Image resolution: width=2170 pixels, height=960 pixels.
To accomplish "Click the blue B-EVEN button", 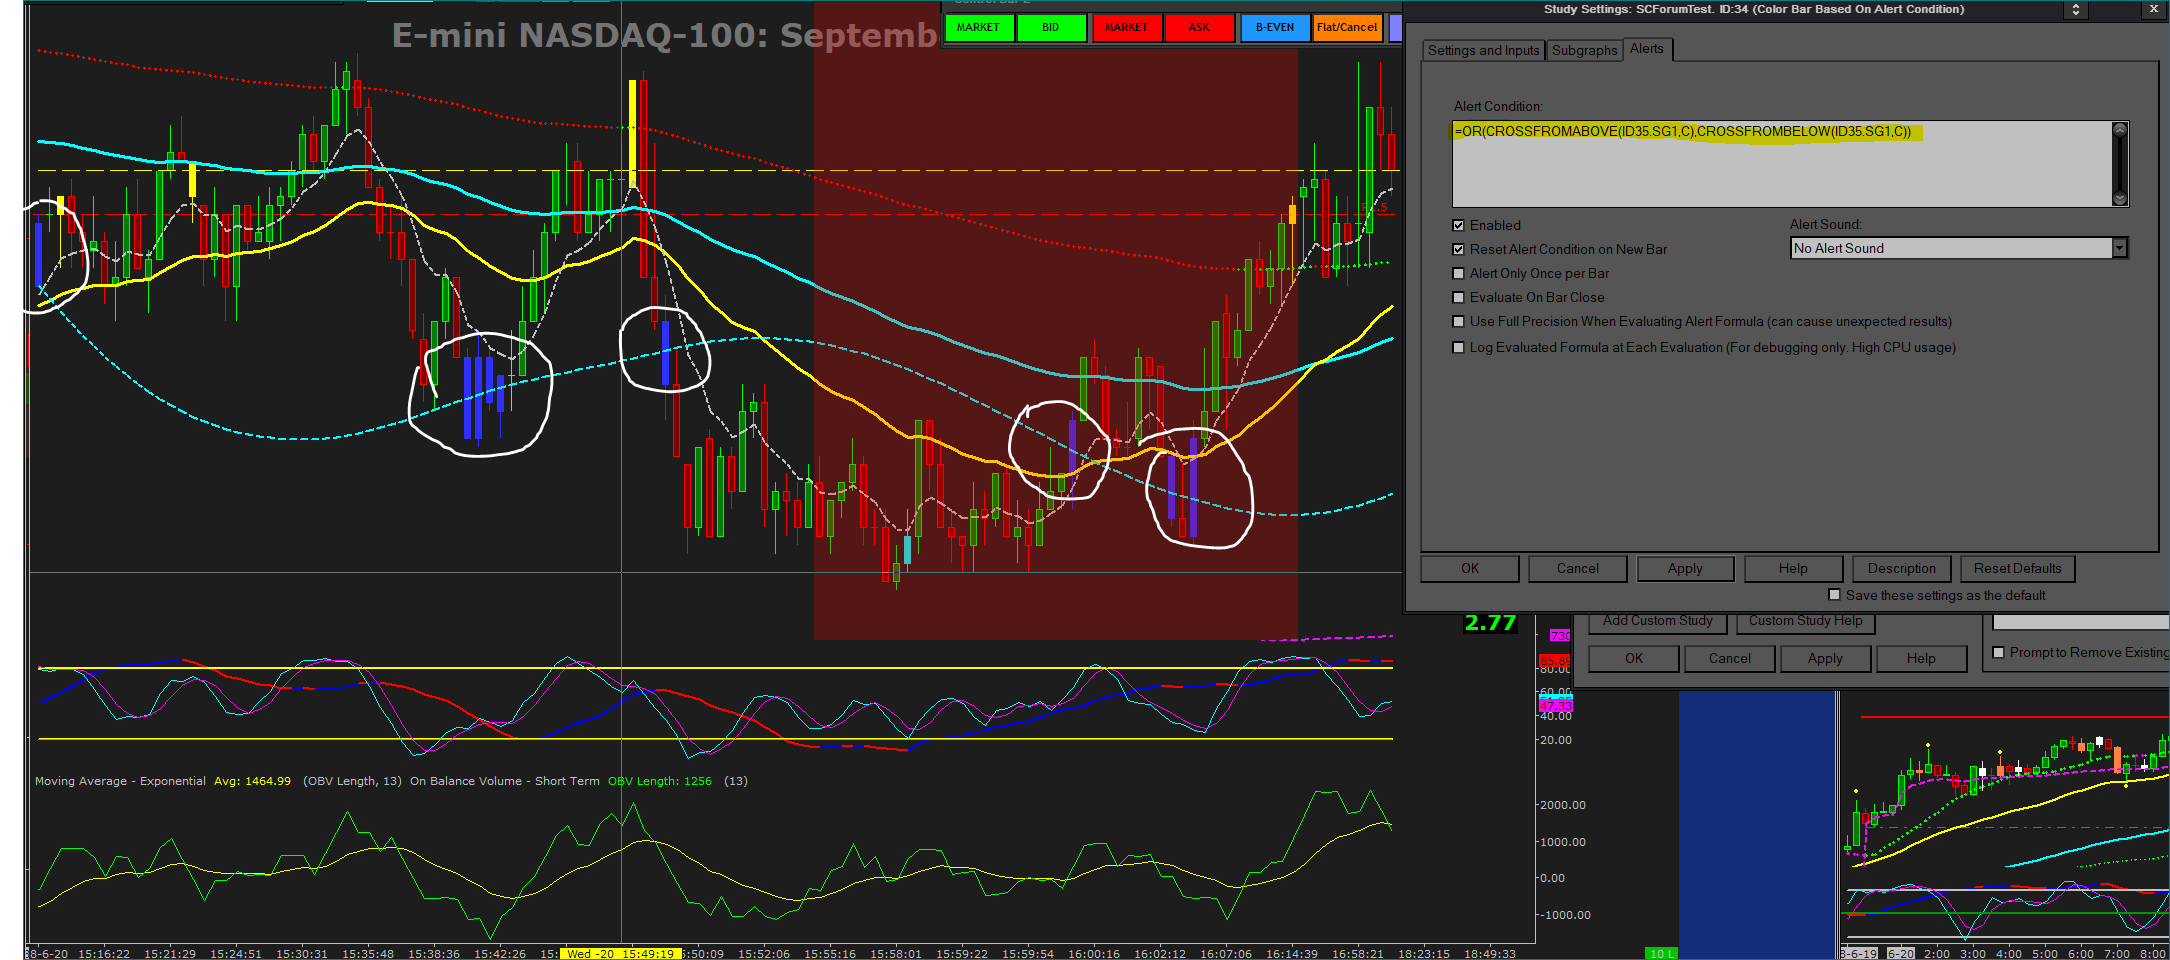I will [1275, 28].
